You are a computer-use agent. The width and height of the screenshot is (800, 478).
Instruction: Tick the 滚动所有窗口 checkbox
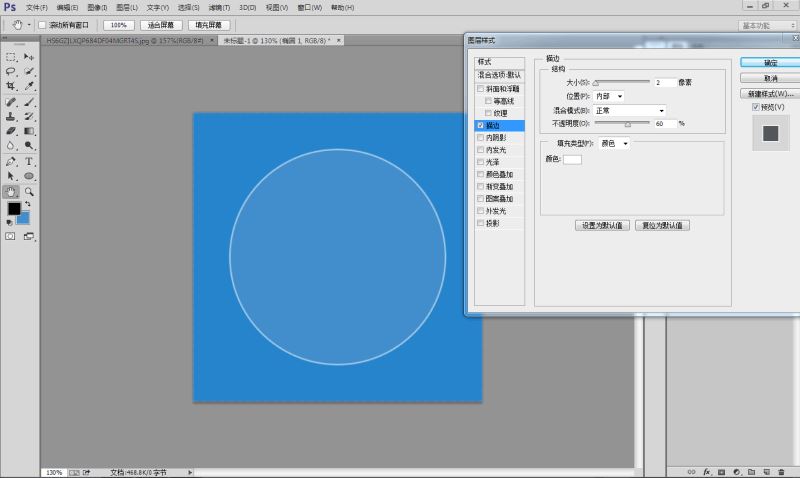point(42,24)
